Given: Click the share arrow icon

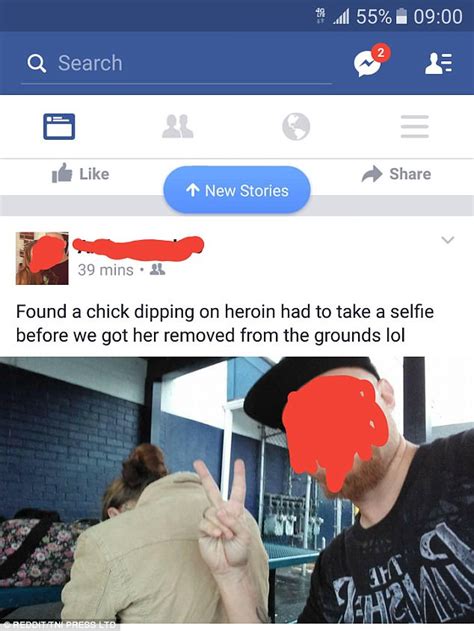Looking at the screenshot, I should point(372,174).
